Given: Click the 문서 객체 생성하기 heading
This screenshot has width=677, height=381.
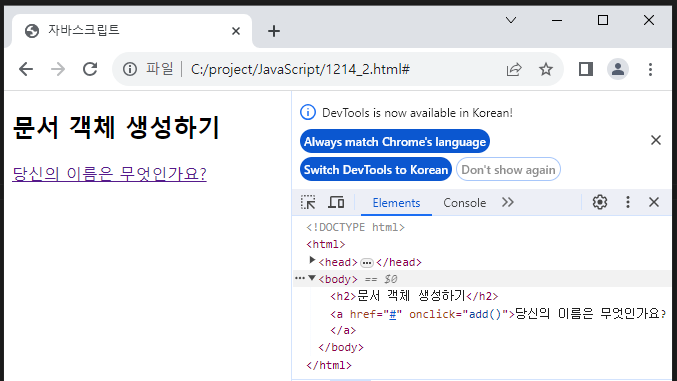Looking at the screenshot, I should pyautogui.click(x=116, y=128).
